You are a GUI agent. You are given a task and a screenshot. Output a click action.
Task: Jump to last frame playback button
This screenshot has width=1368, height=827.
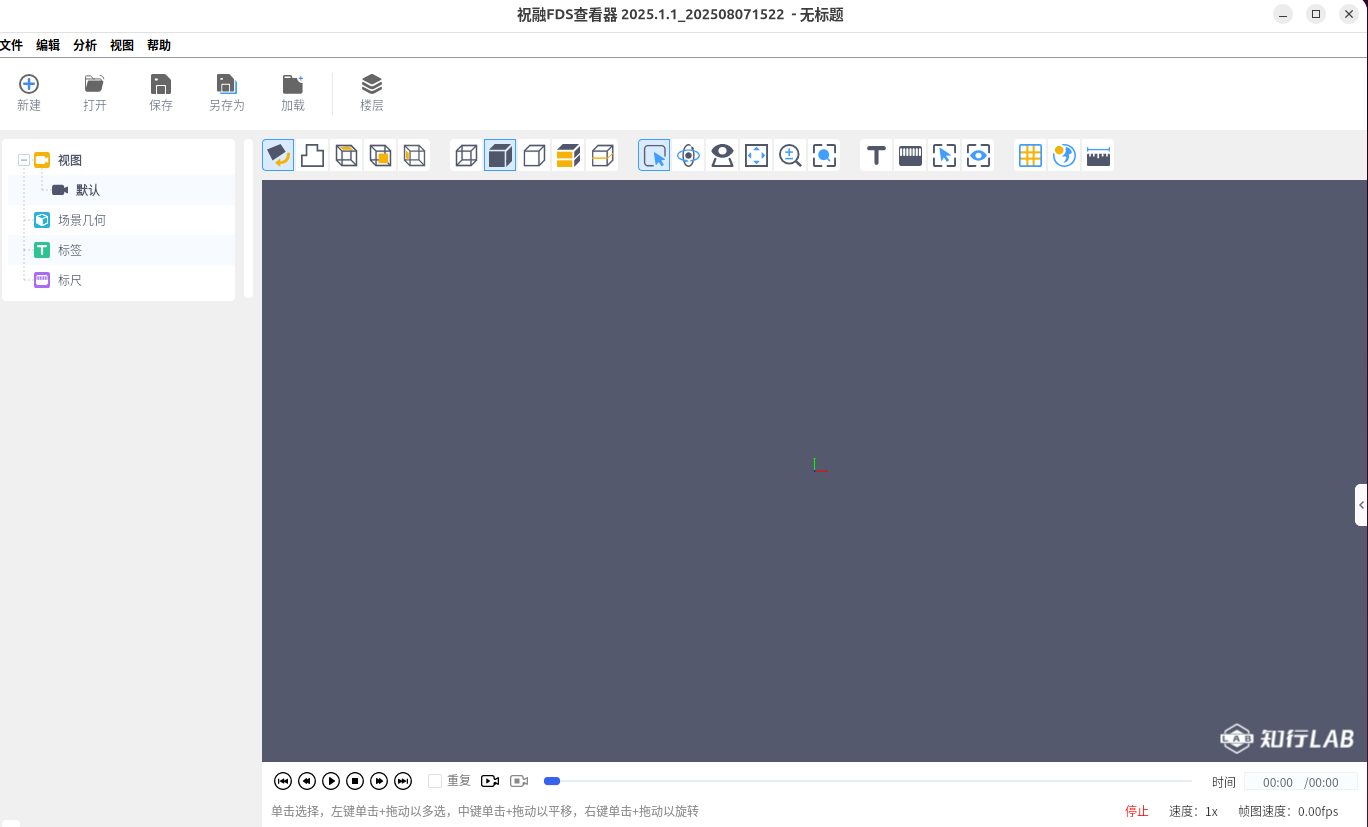(x=403, y=781)
